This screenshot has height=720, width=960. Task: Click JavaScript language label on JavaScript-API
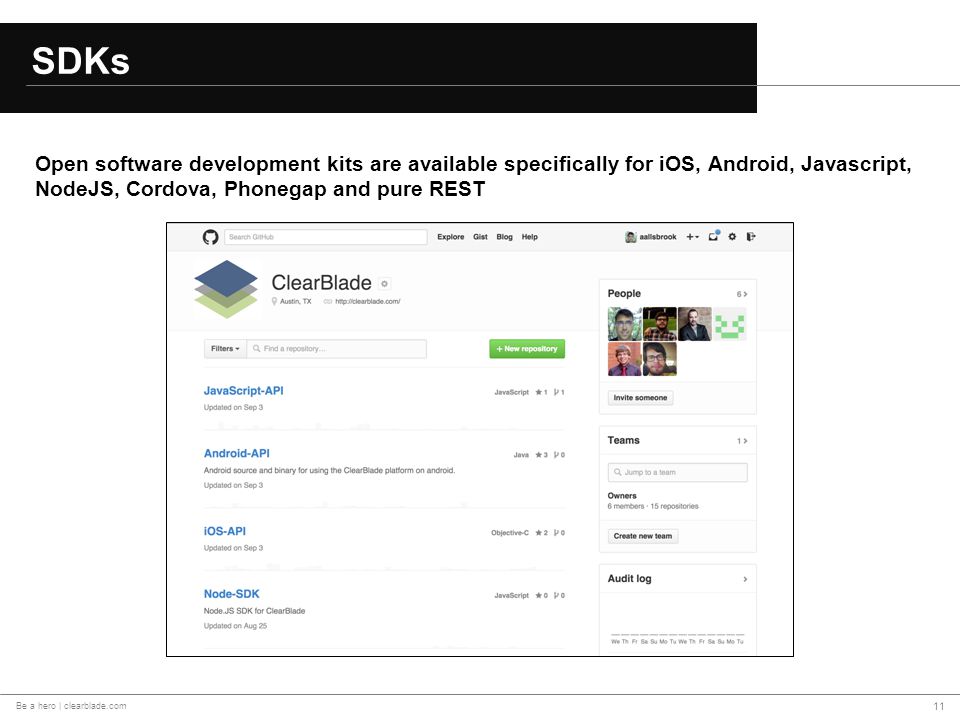coord(512,392)
